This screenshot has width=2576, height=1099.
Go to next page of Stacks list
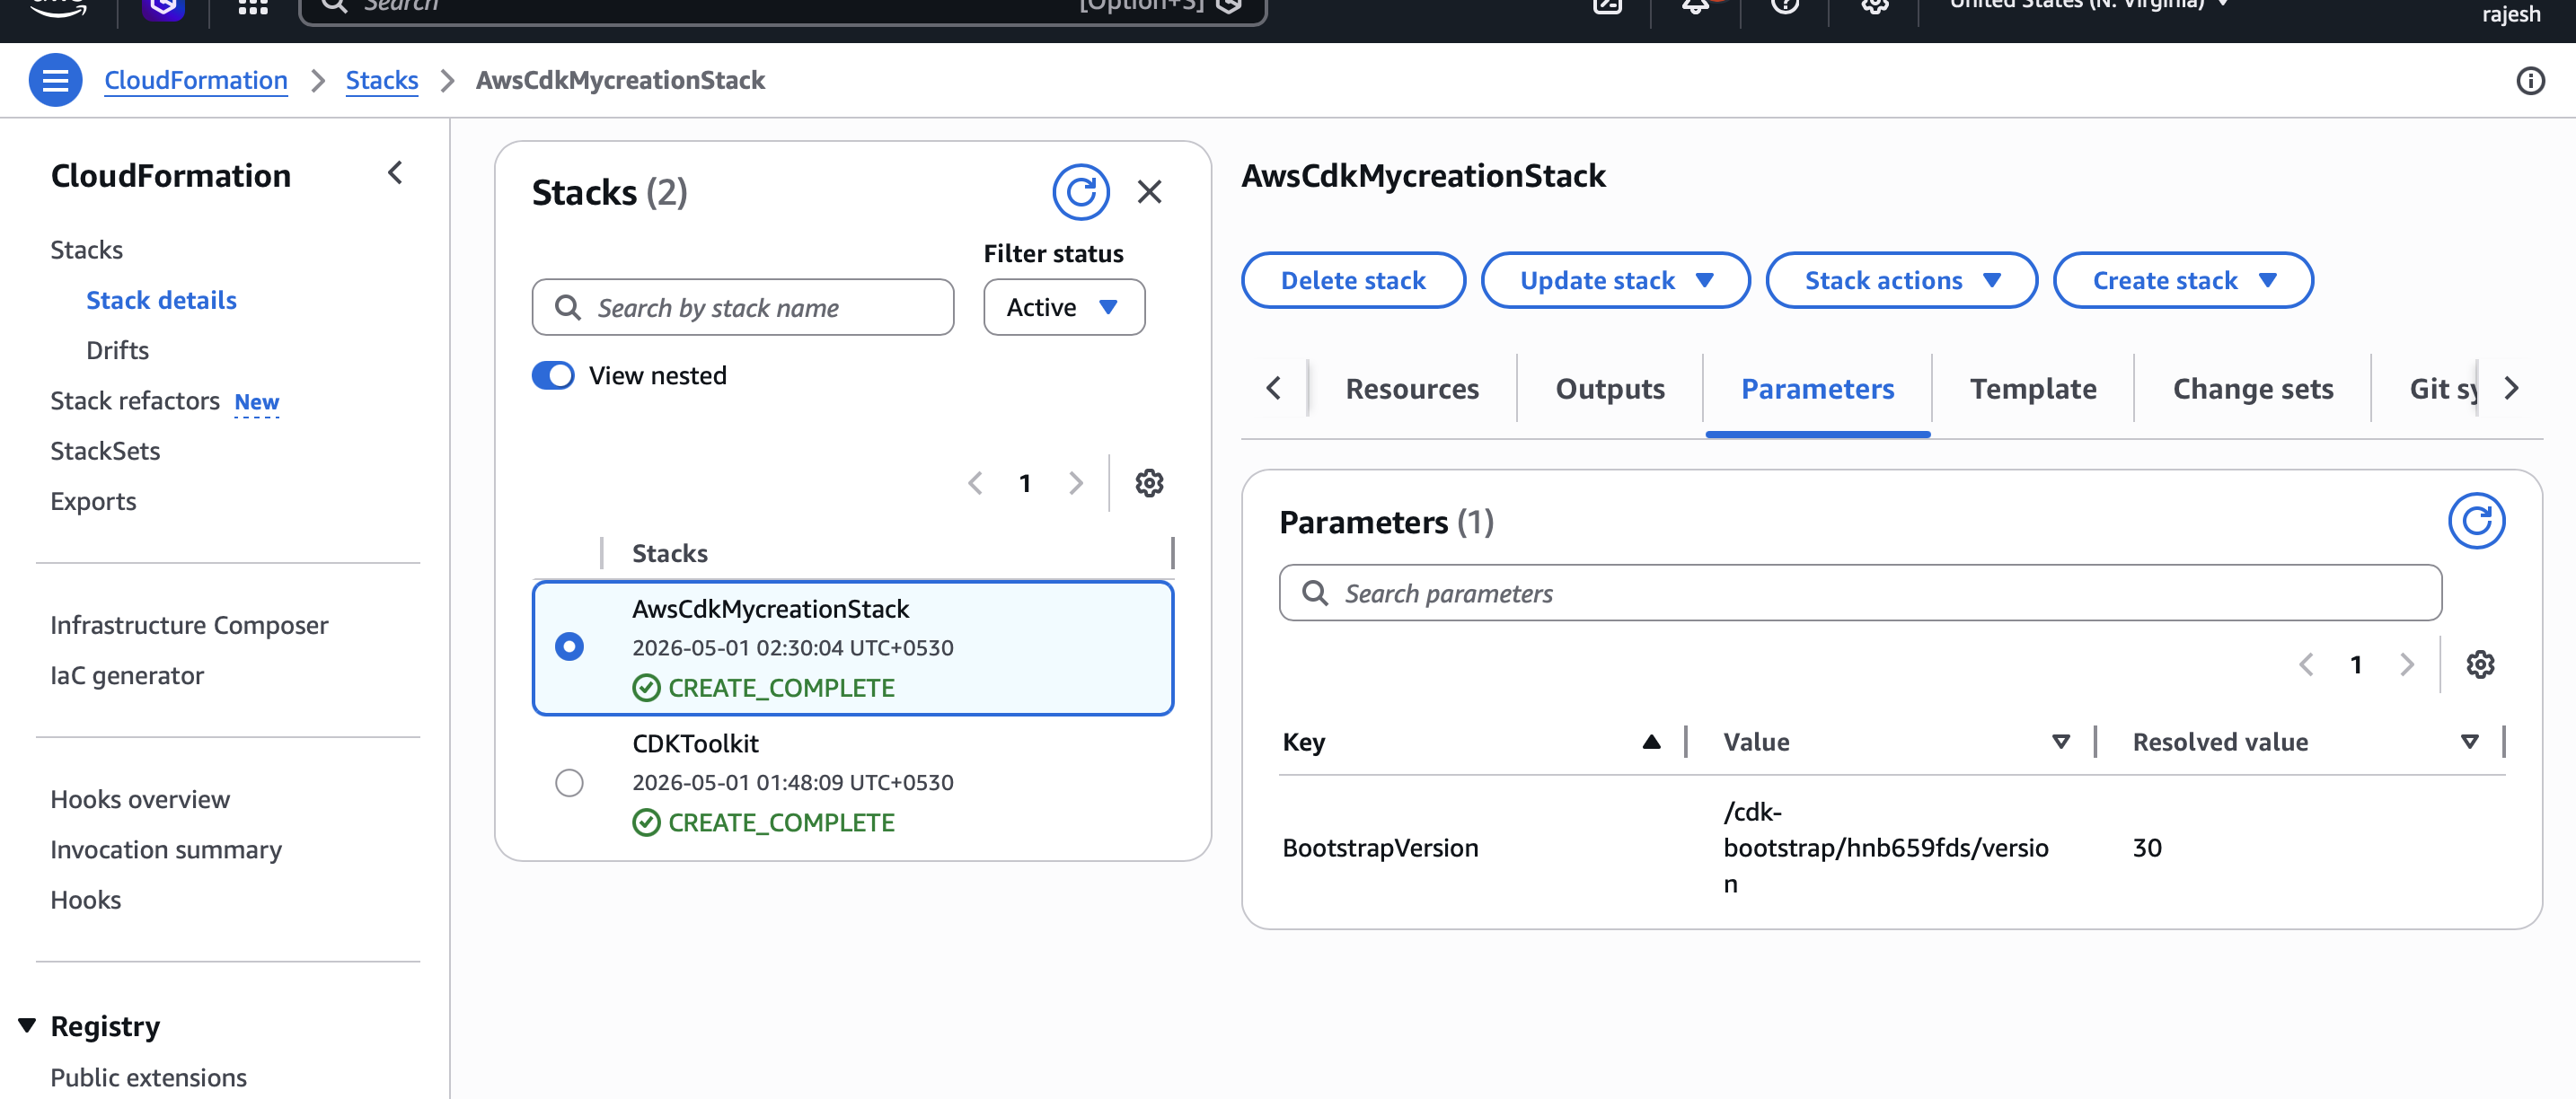coord(1075,483)
